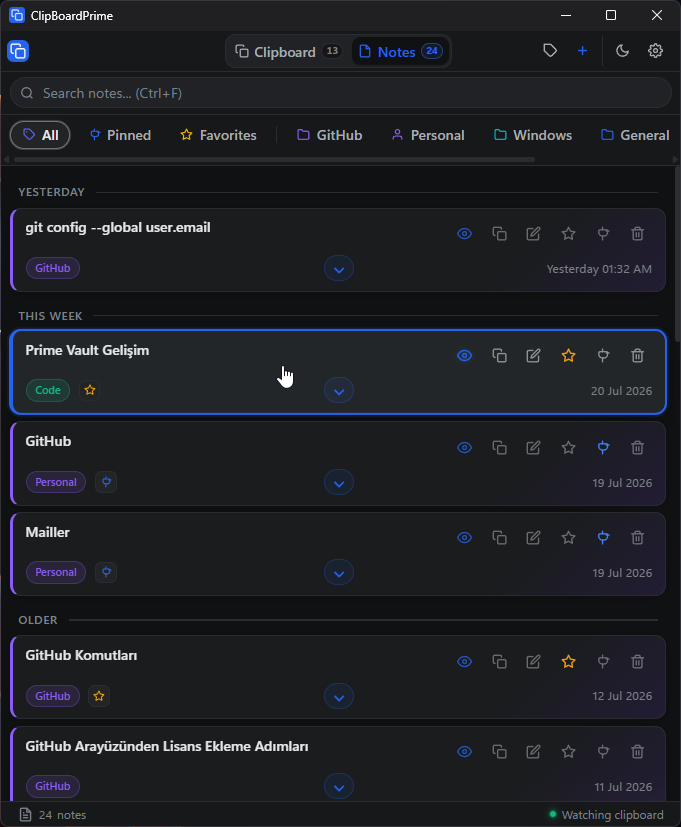Screen dimensions: 681x827
Task: Delete the Prime Vault Gelişim note
Action: (637, 355)
